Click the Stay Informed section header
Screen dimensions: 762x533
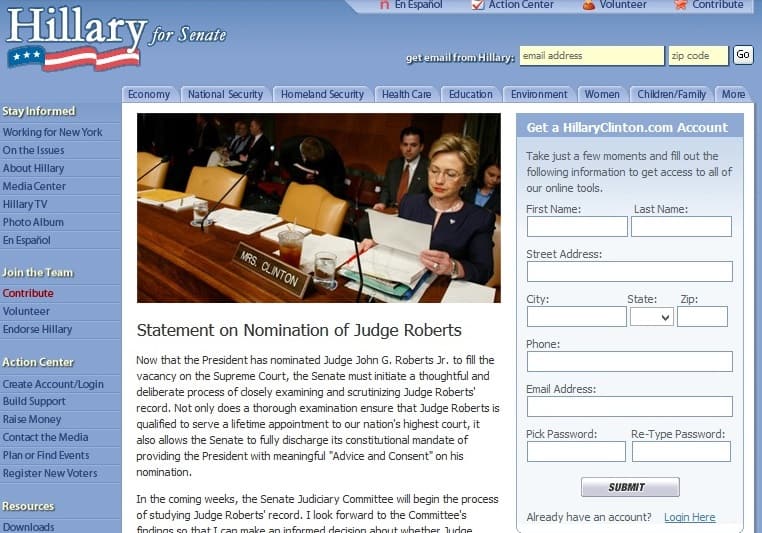39,111
